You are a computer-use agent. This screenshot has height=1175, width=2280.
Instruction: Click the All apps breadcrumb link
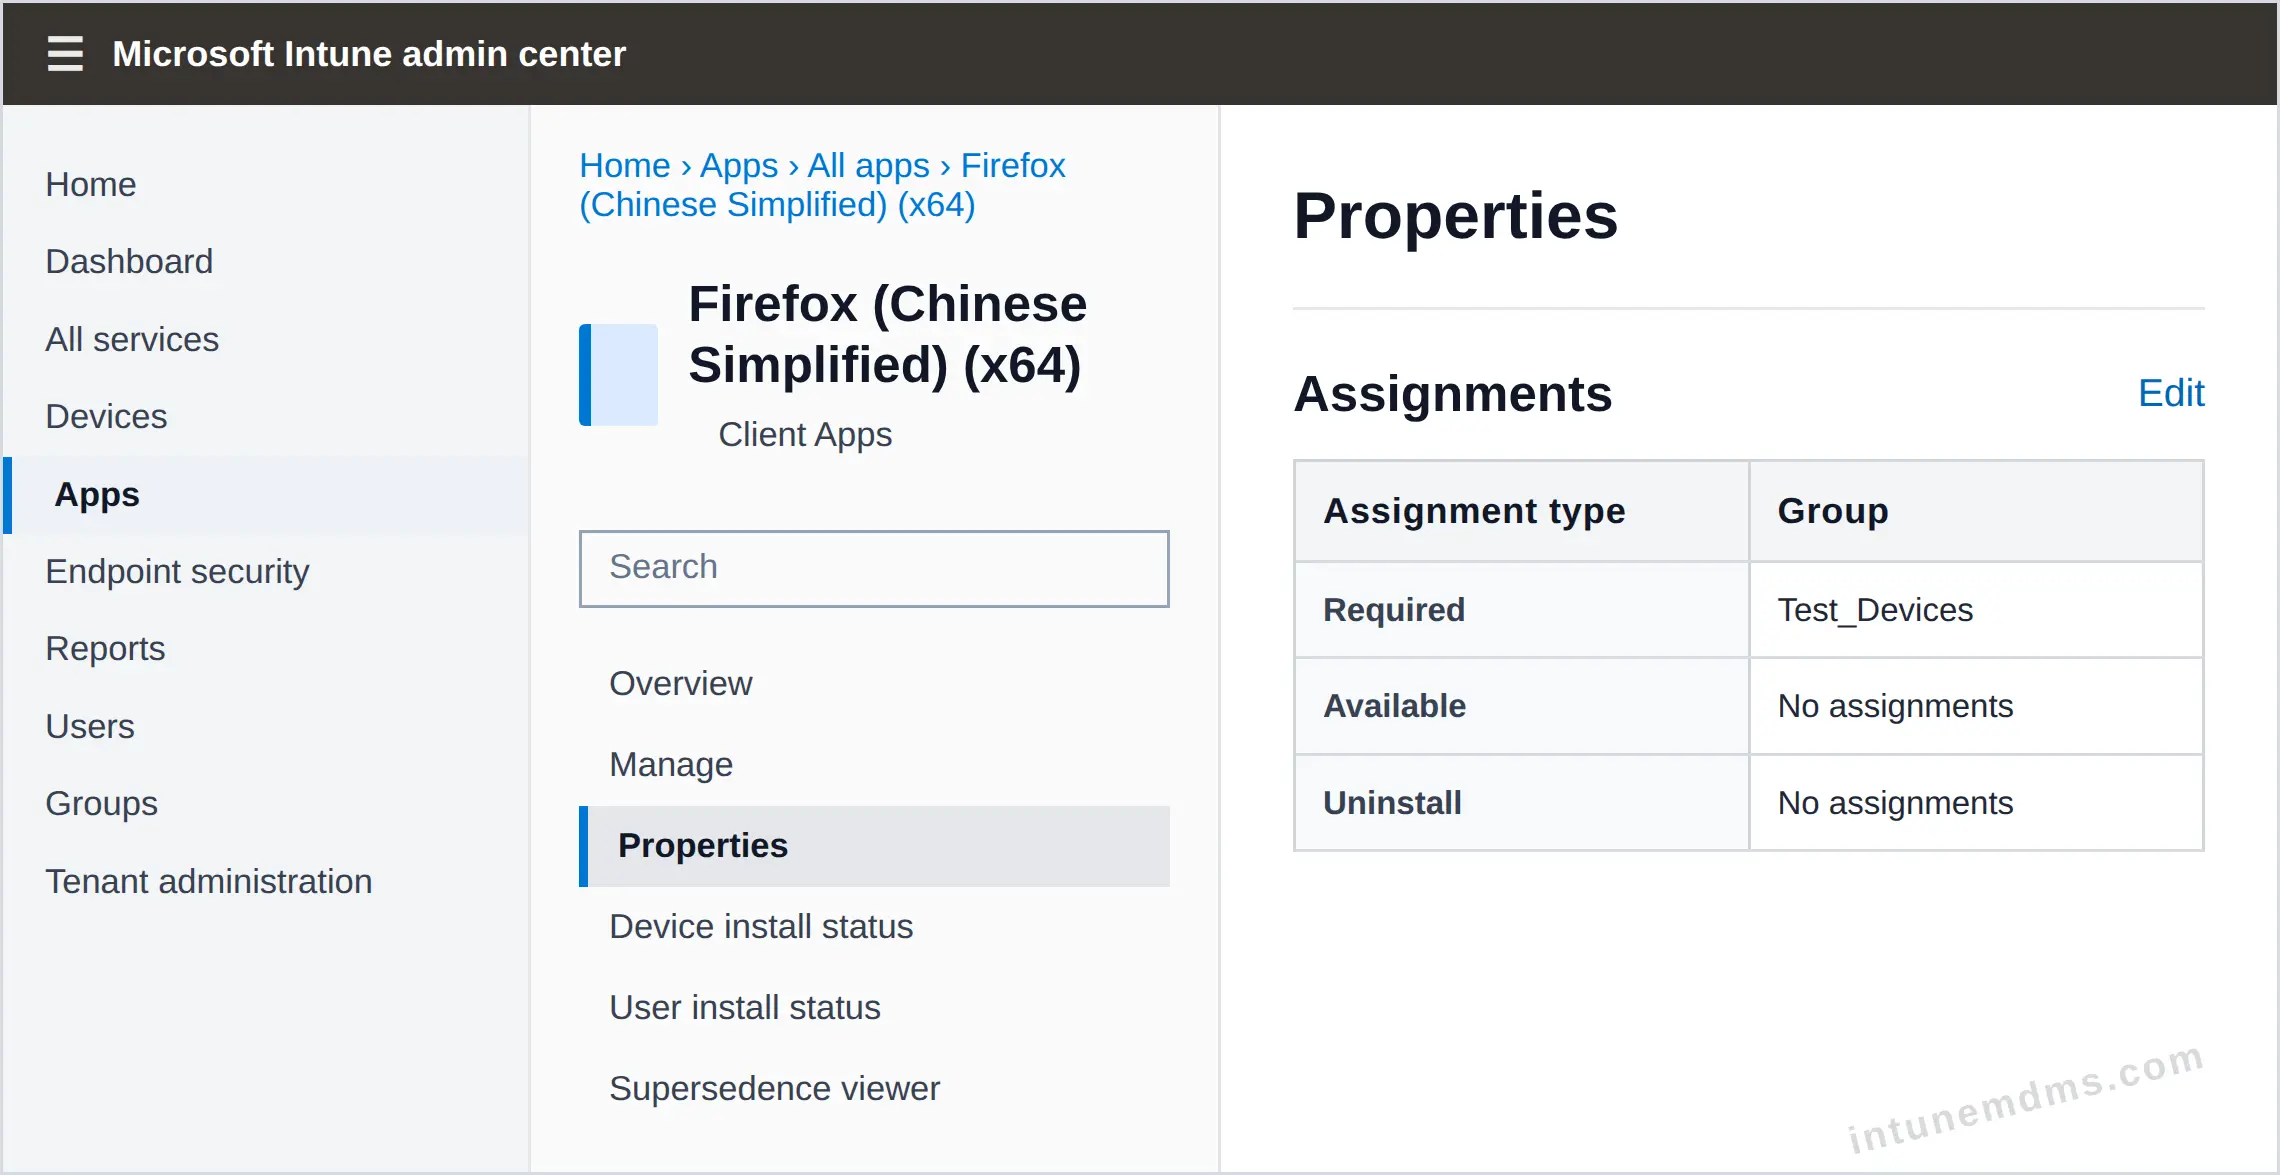[869, 166]
